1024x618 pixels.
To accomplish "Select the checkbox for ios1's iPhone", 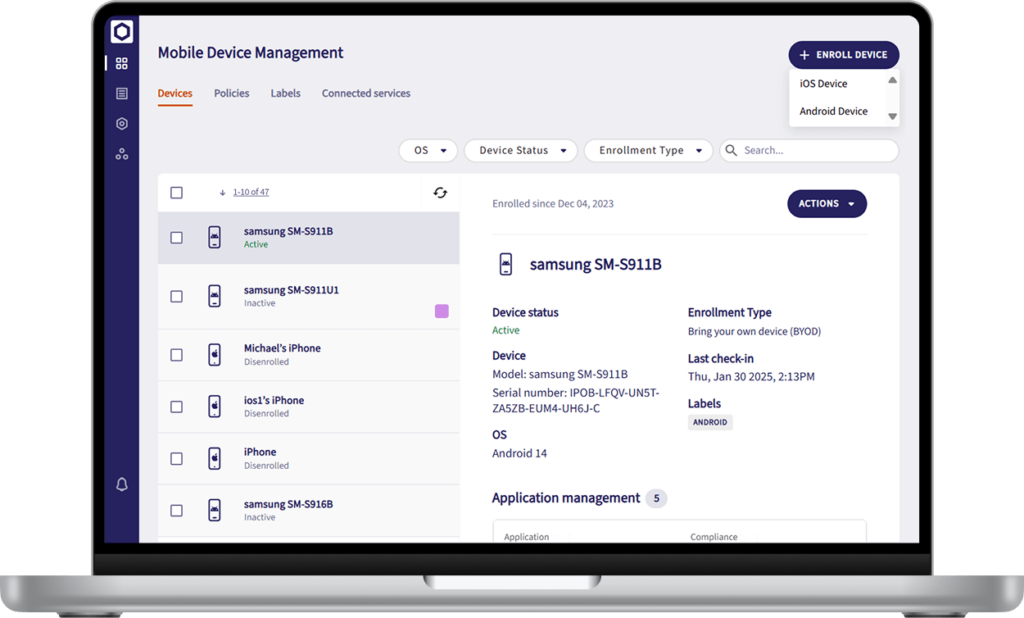I will point(176,407).
